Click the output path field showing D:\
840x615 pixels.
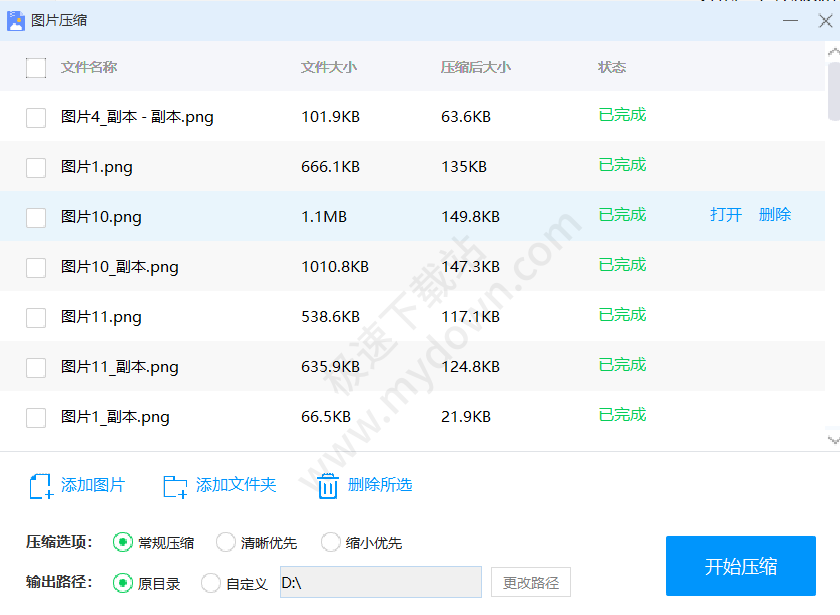point(378,583)
